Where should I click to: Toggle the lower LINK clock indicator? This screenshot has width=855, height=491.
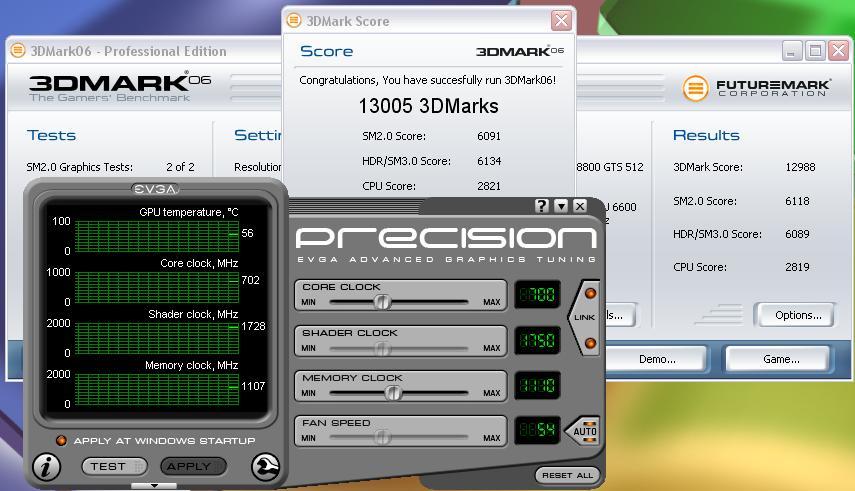click(x=590, y=343)
